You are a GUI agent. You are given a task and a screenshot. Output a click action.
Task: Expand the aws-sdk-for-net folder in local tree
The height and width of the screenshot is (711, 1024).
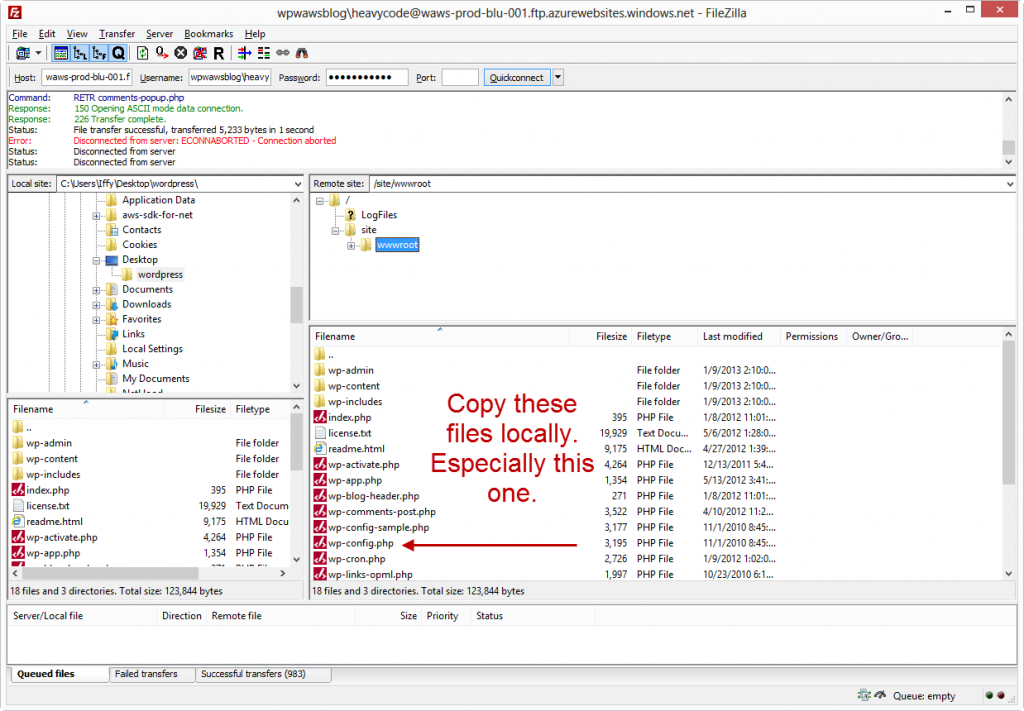pos(97,215)
